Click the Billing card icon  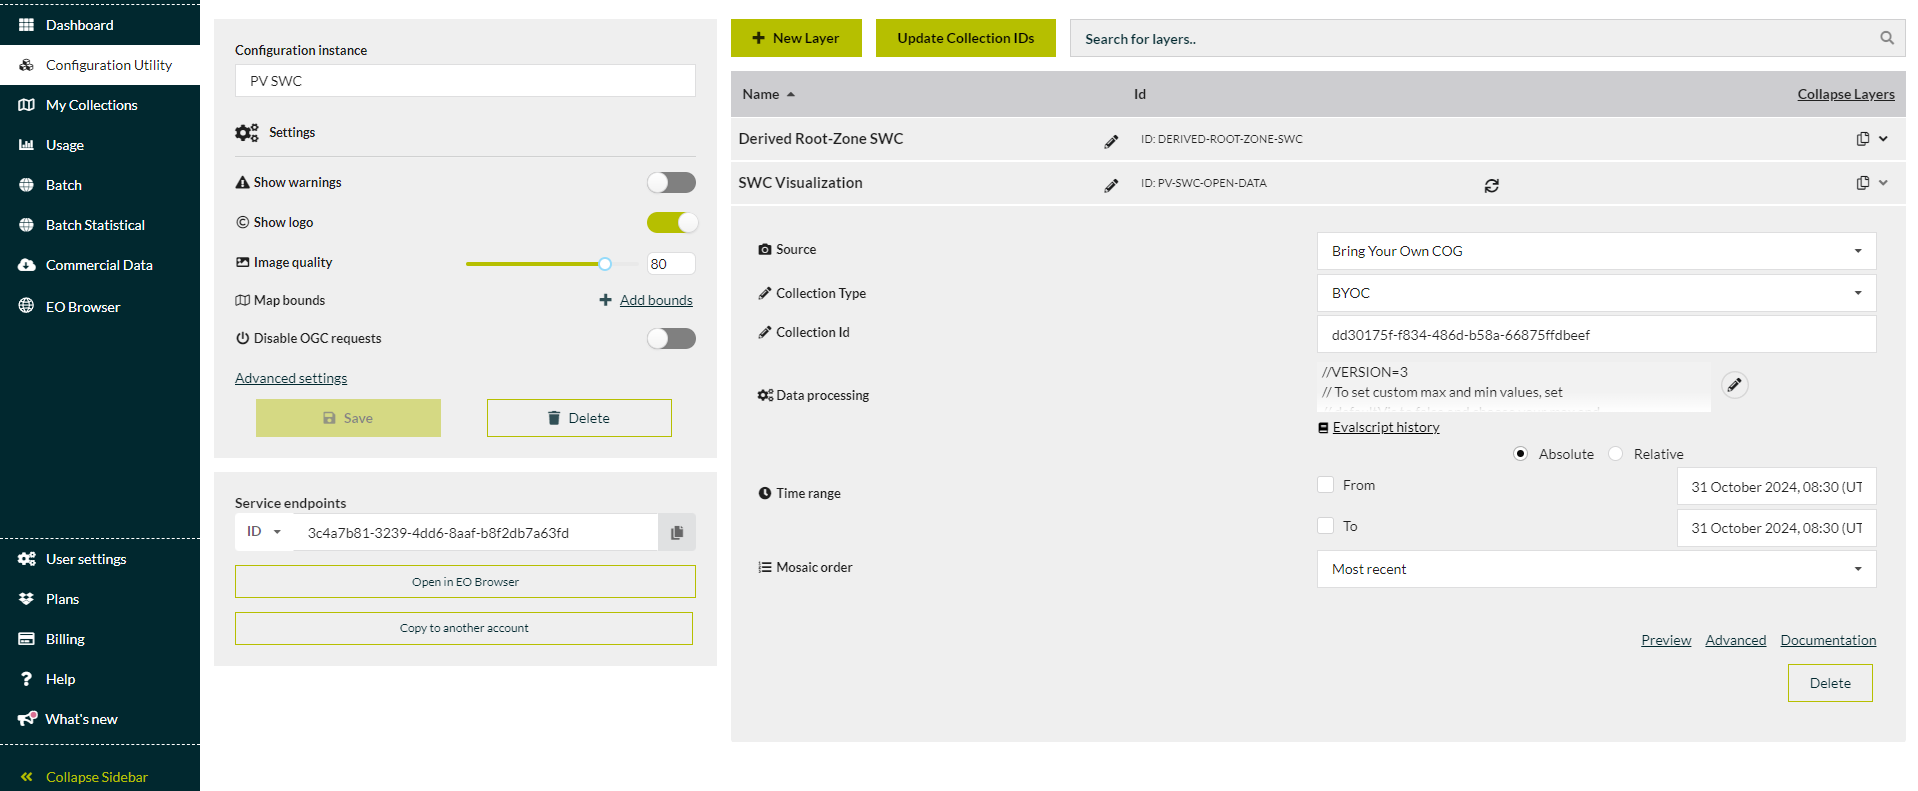(27, 639)
